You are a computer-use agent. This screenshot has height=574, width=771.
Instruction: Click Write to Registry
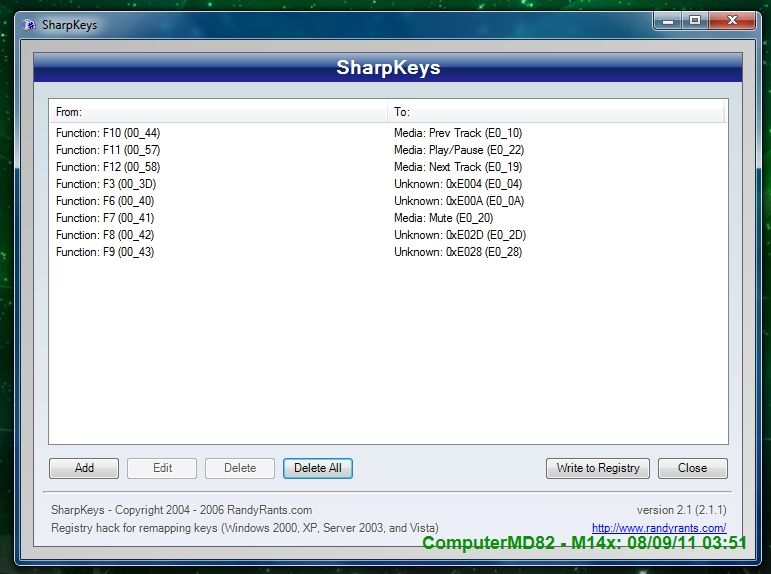pyautogui.click(x=598, y=468)
